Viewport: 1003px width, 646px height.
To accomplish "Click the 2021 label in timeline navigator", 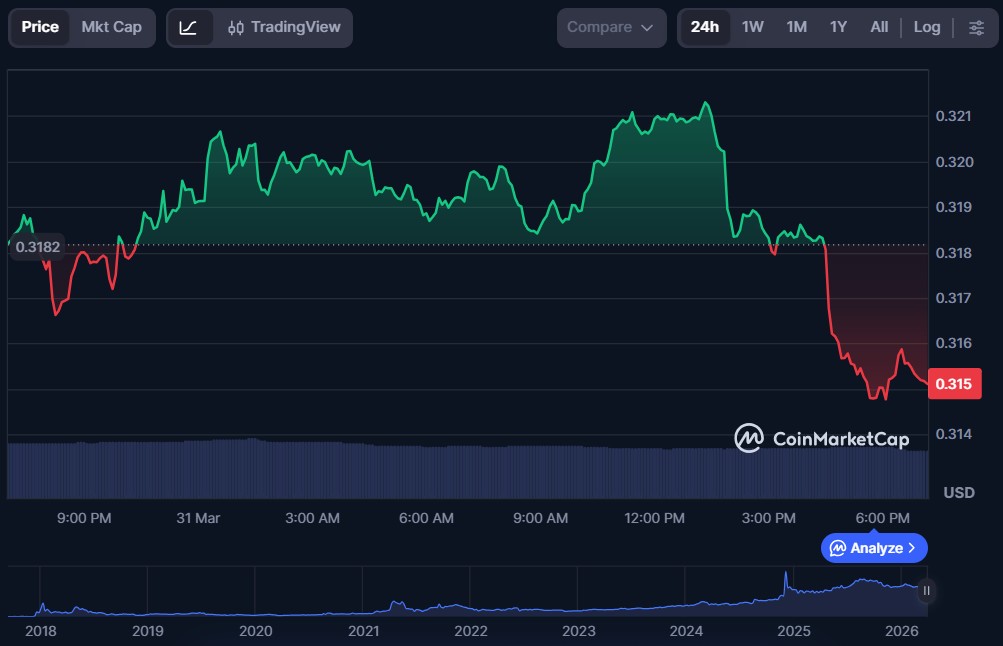I will (363, 631).
